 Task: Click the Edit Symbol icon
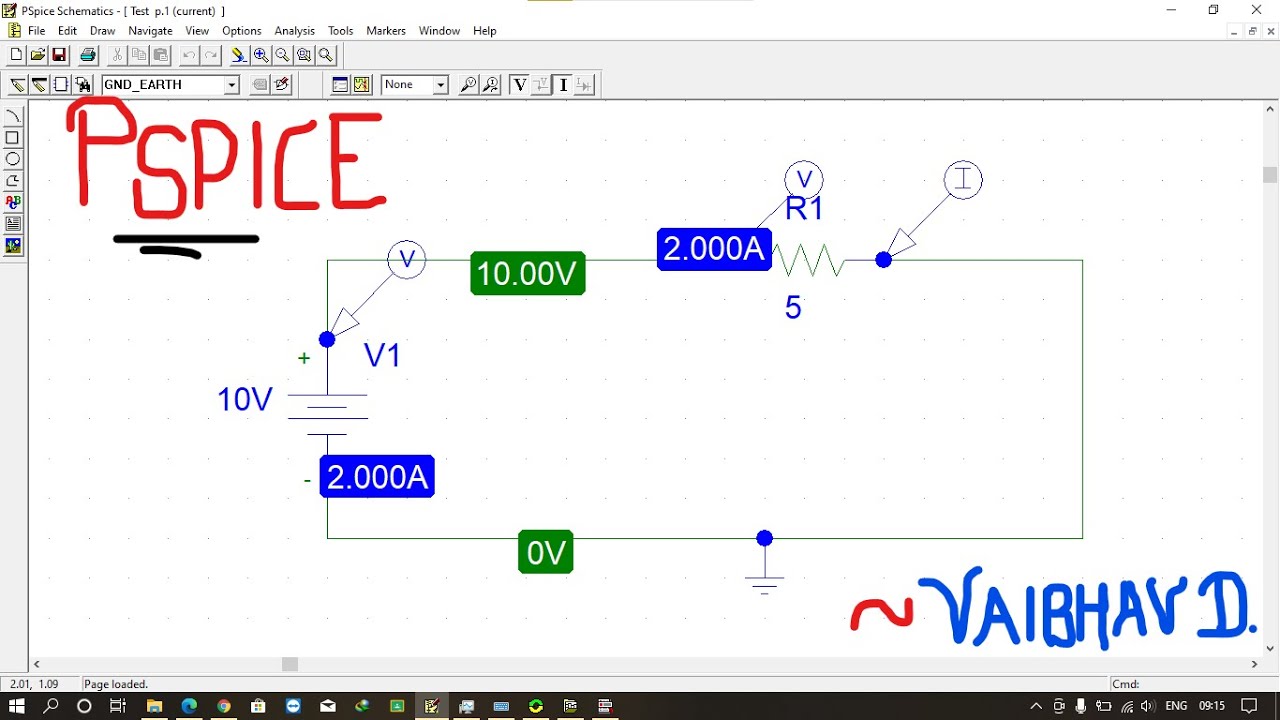(x=282, y=85)
